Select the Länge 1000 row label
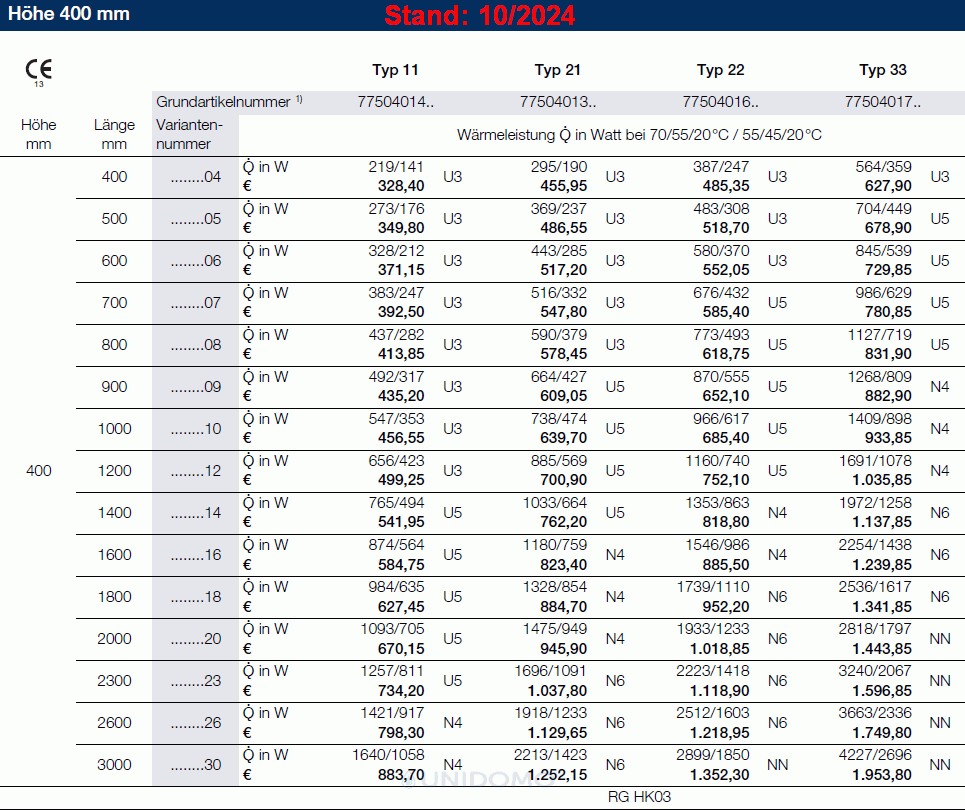Image resolution: width=965 pixels, height=810 pixels. coord(115,429)
